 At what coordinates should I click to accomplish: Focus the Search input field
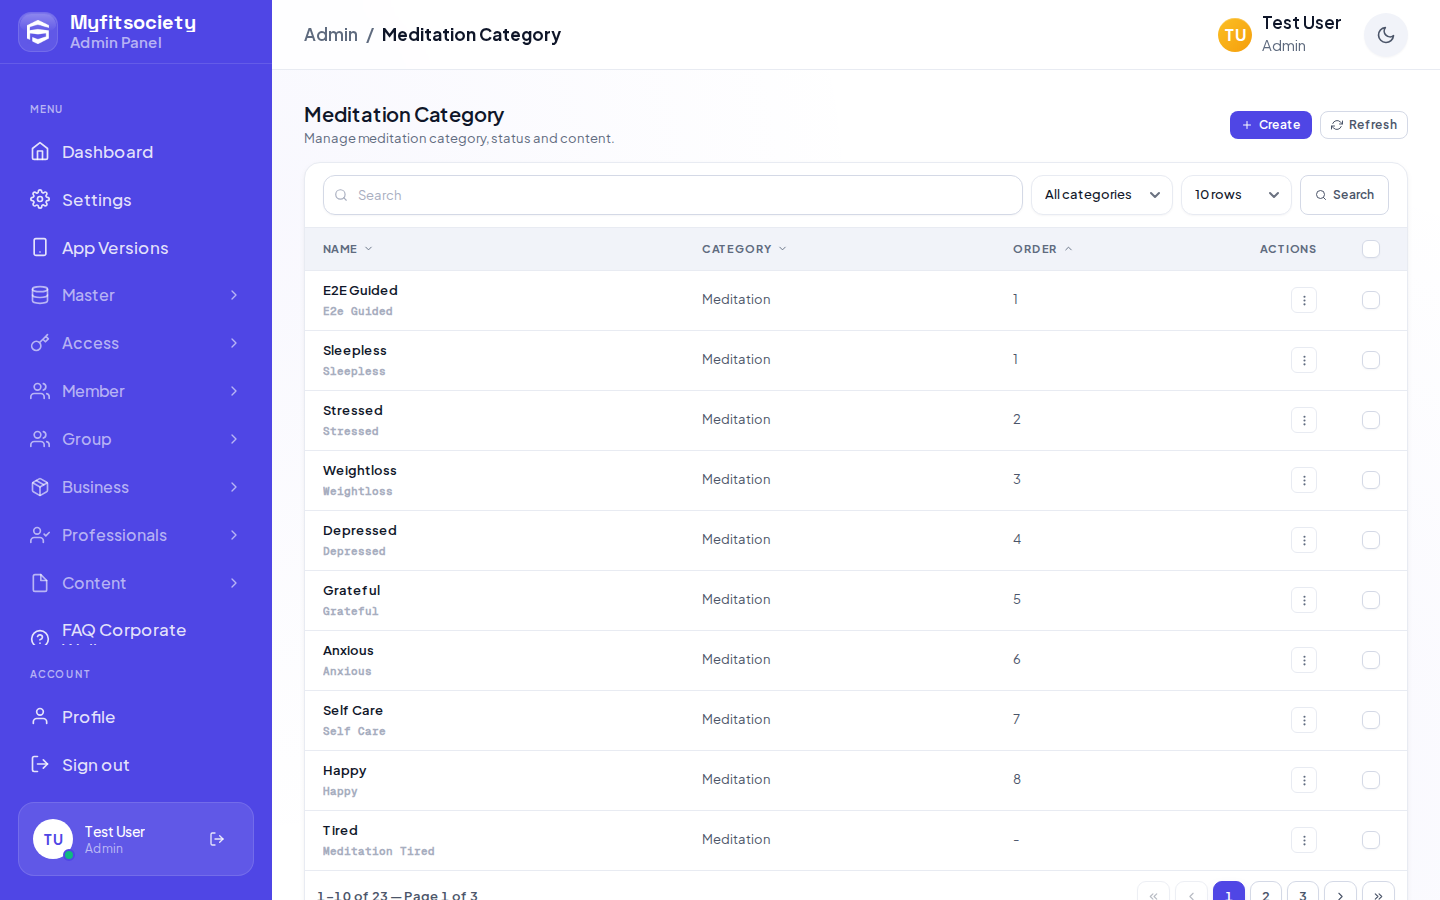click(x=673, y=195)
